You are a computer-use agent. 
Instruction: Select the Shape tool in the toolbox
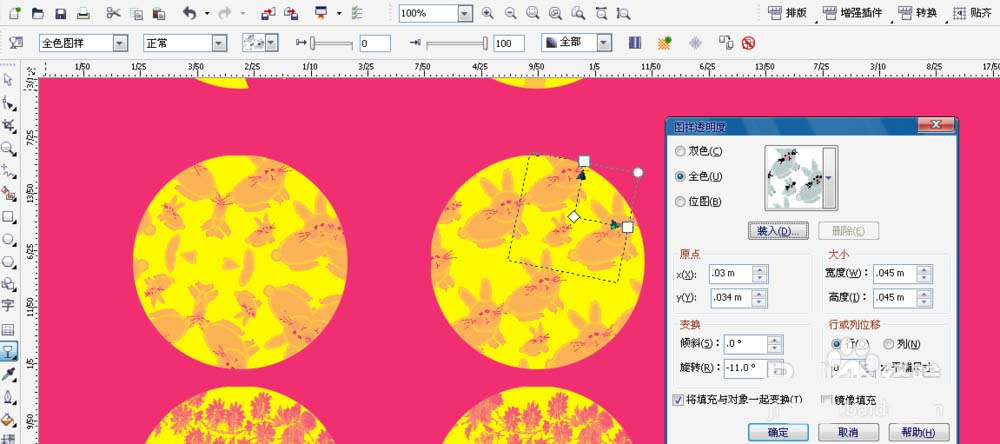pos(8,103)
